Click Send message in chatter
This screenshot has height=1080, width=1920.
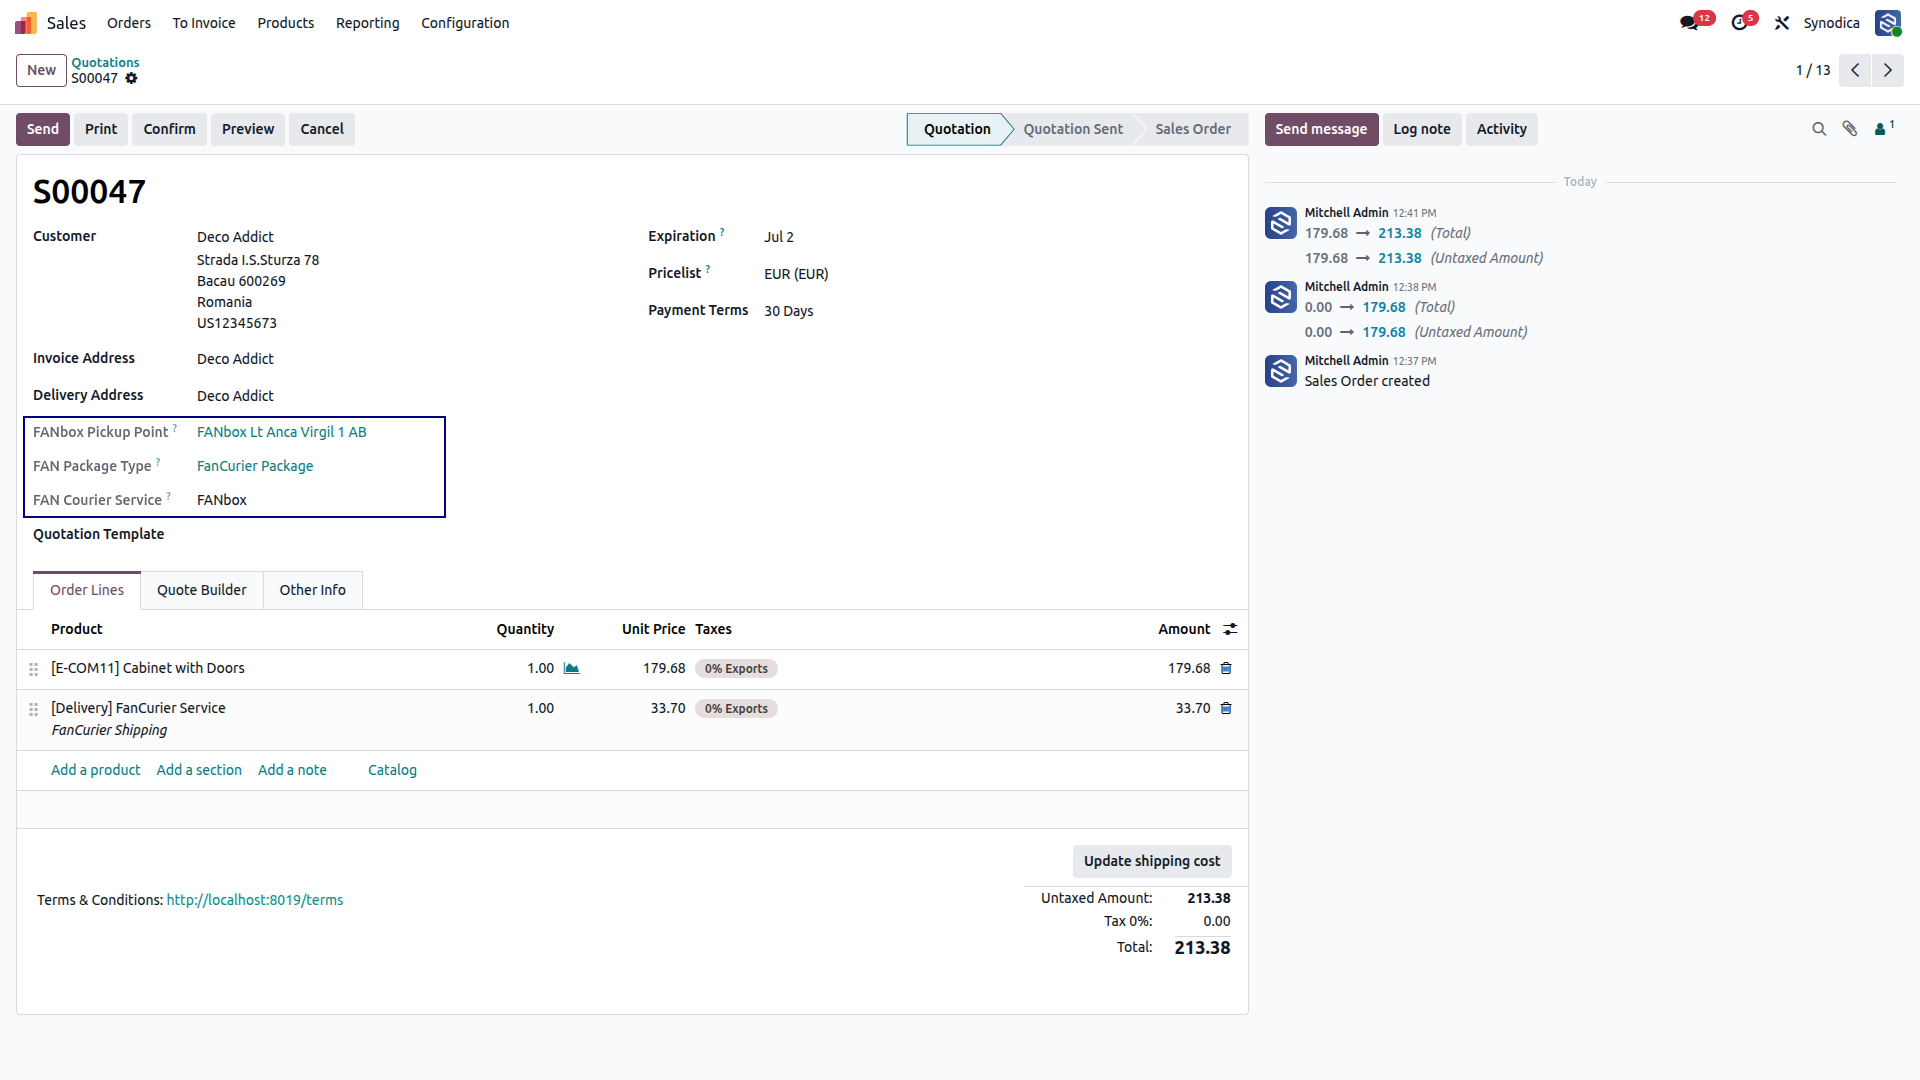coord(1321,129)
